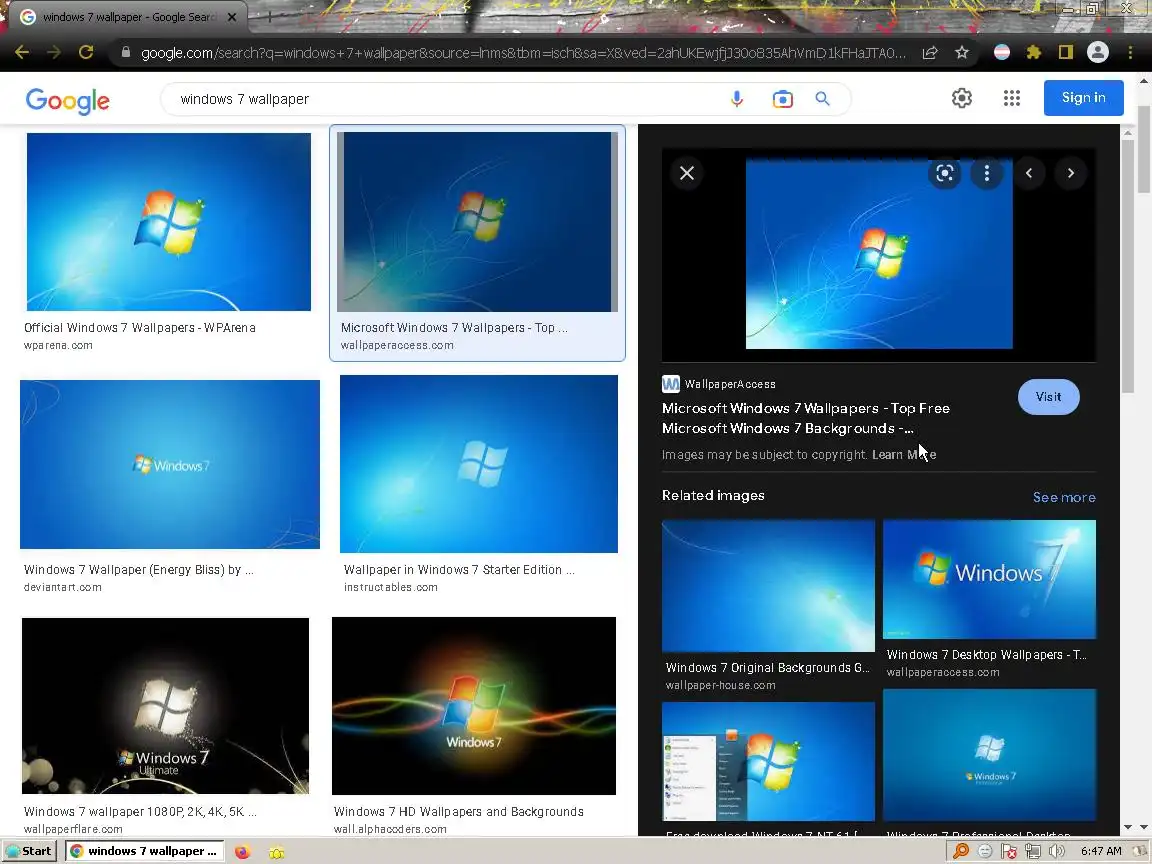This screenshot has height=864, width=1152.
Task: Share this page from address bar
Action: 930,52
